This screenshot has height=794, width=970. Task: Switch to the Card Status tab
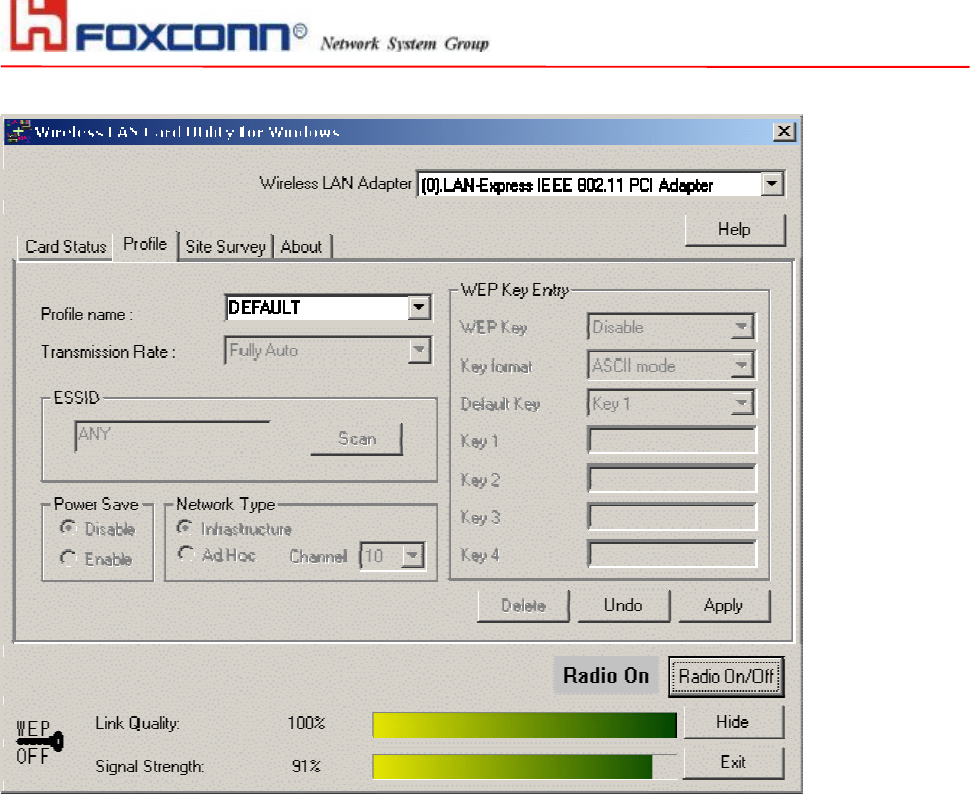tap(66, 247)
